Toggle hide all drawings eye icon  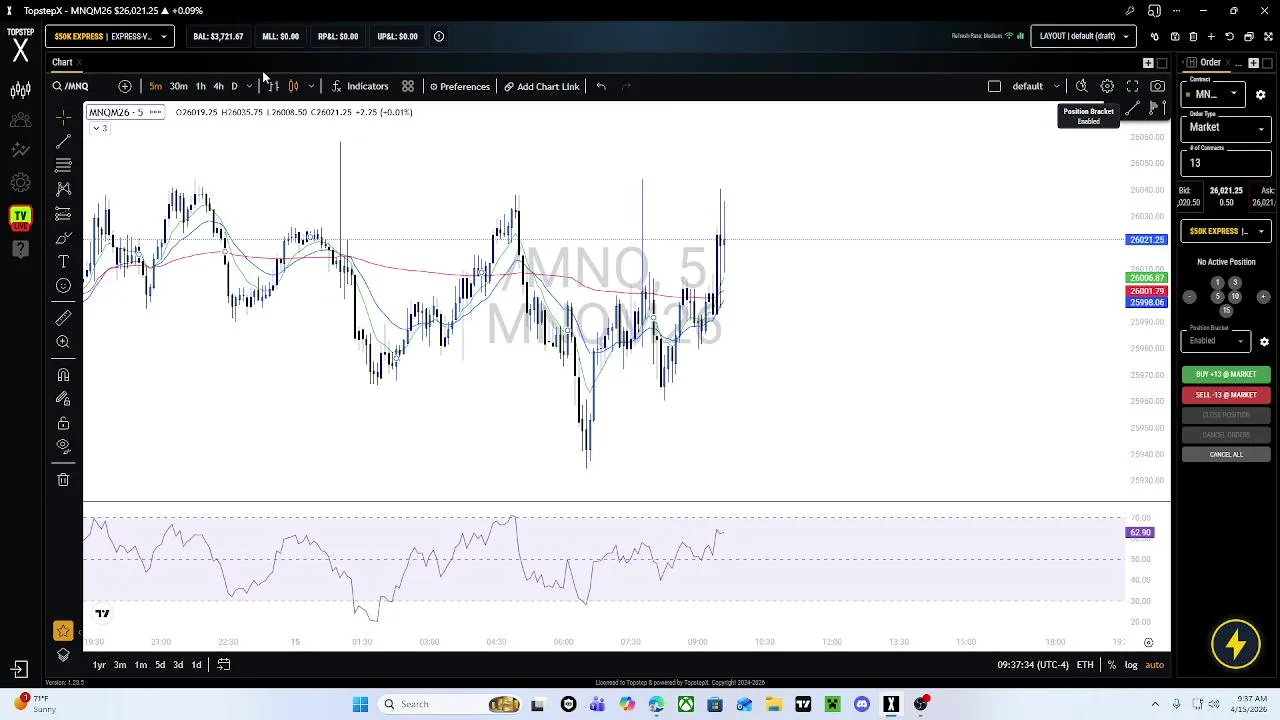tap(63, 446)
